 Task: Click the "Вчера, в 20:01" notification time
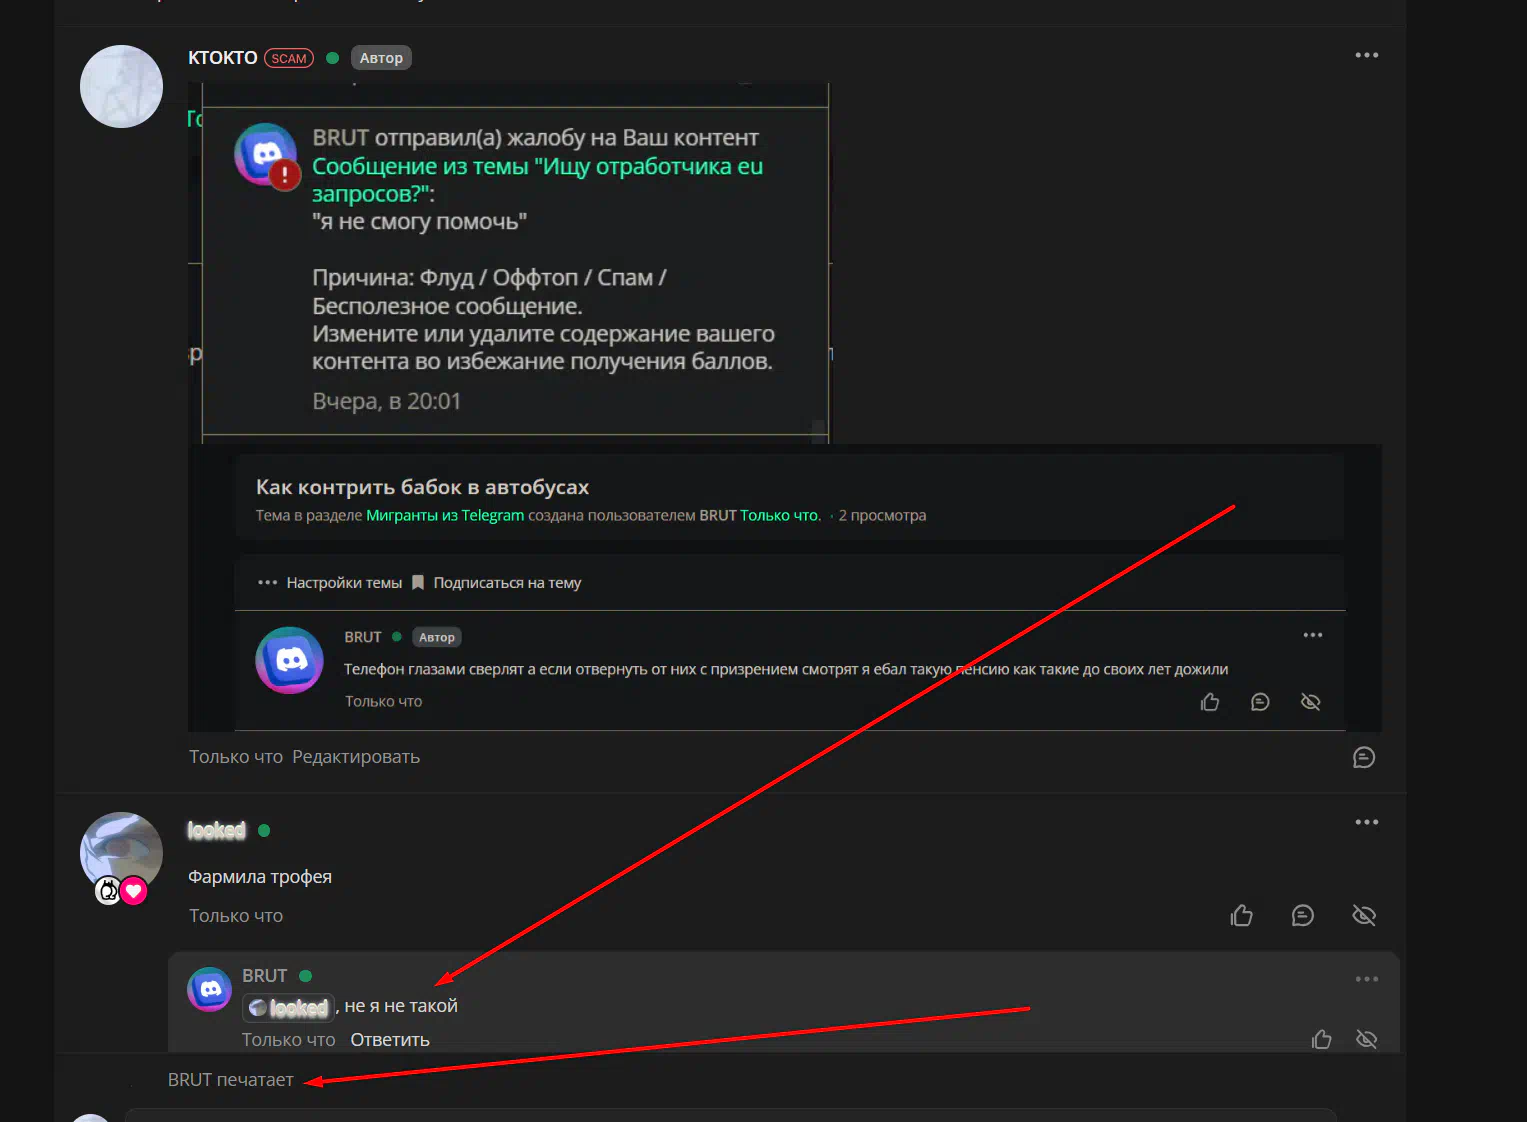tap(386, 401)
